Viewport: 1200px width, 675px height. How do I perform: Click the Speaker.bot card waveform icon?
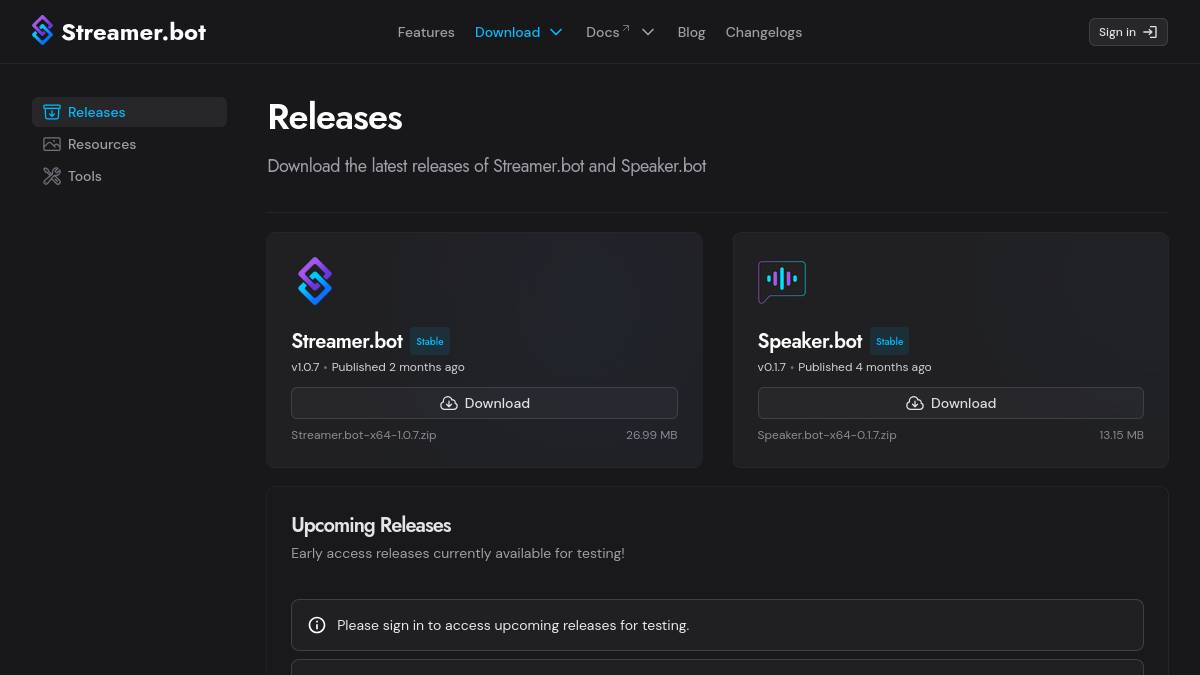(x=782, y=282)
